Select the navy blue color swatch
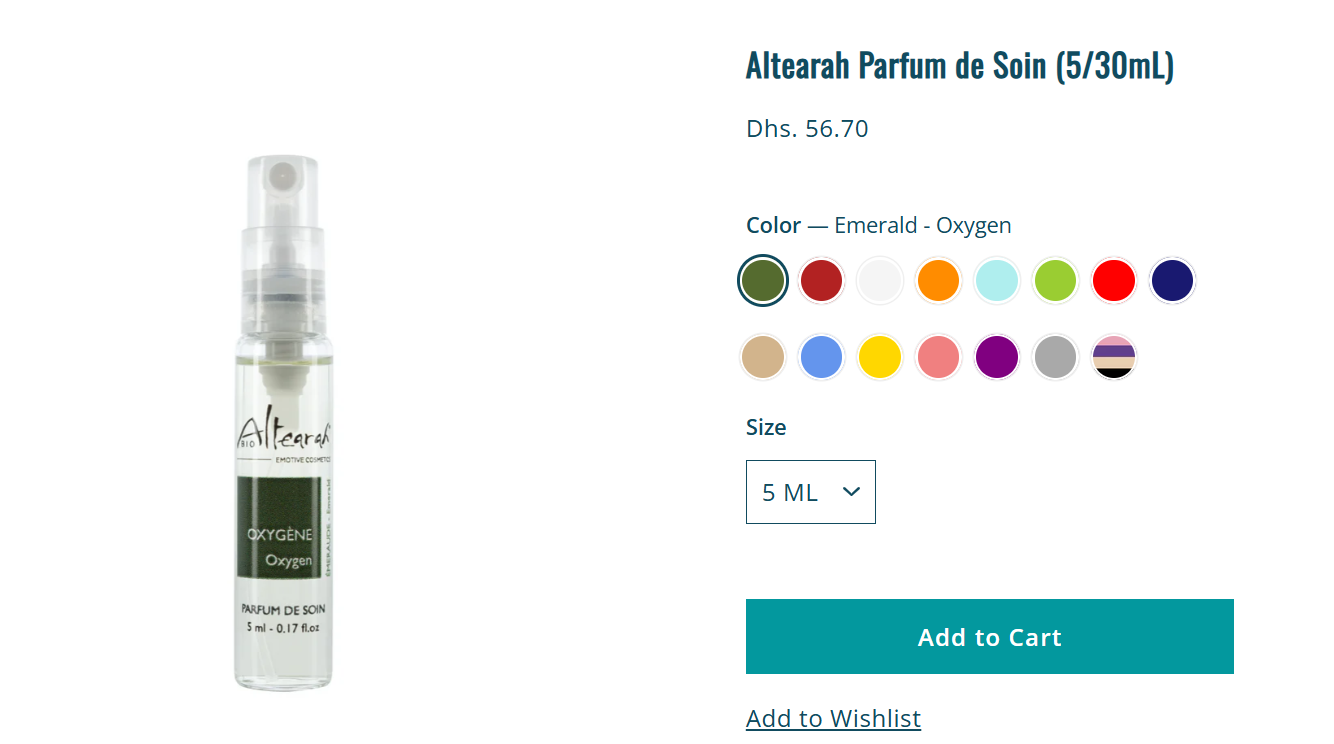Viewport: 1334px width, 744px height. point(1172,280)
